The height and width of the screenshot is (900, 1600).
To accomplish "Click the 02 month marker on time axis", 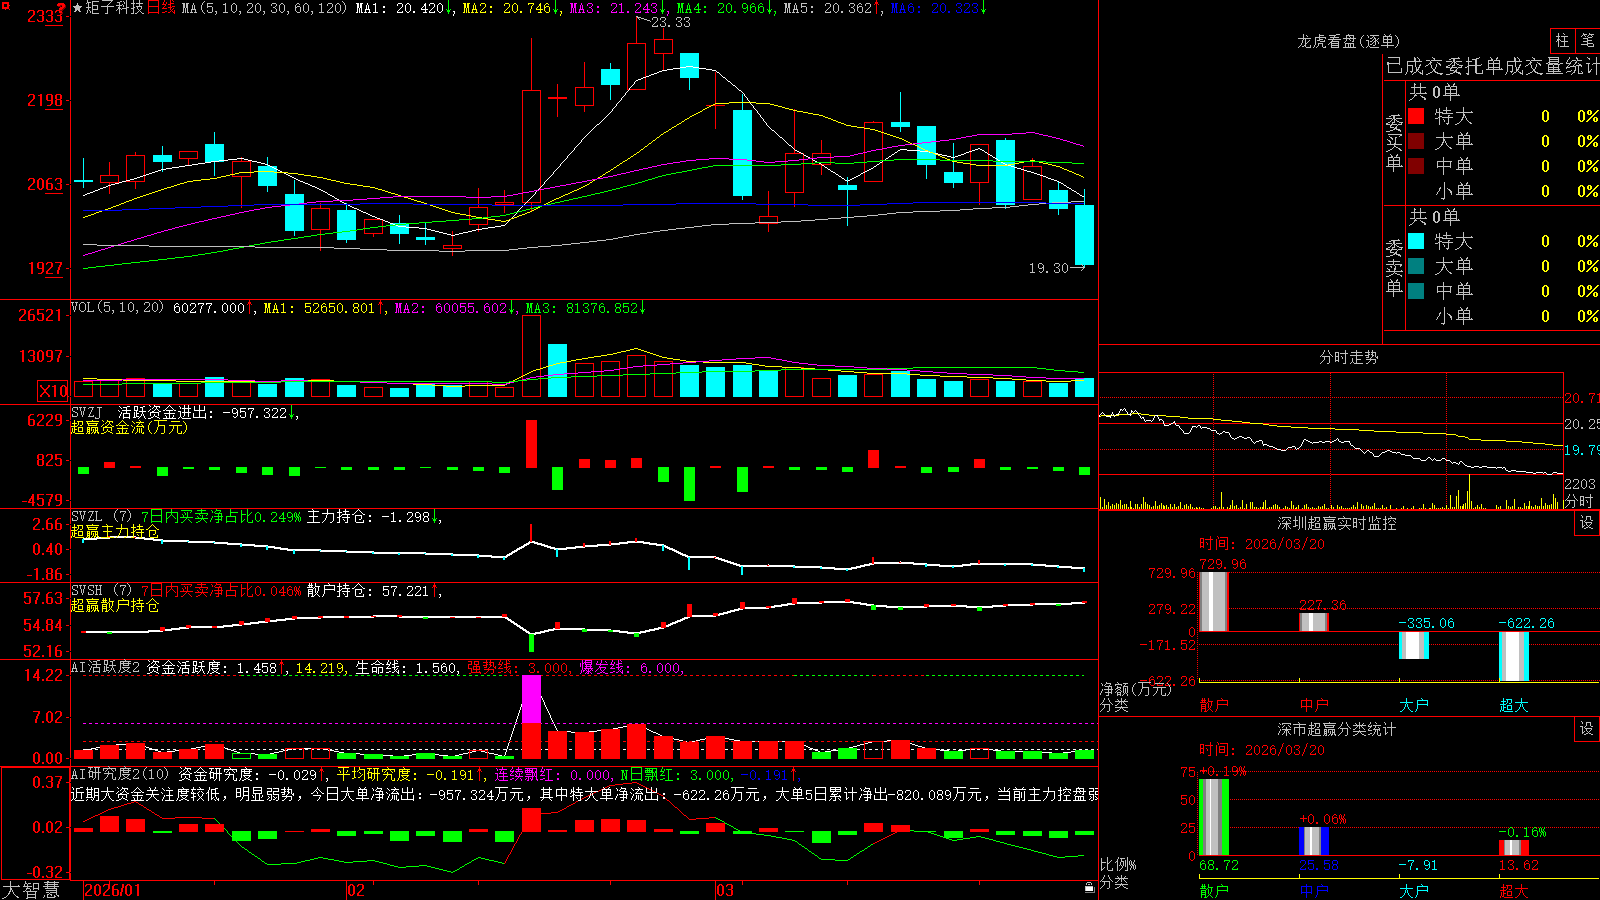I will pyautogui.click(x=356, y=890).
